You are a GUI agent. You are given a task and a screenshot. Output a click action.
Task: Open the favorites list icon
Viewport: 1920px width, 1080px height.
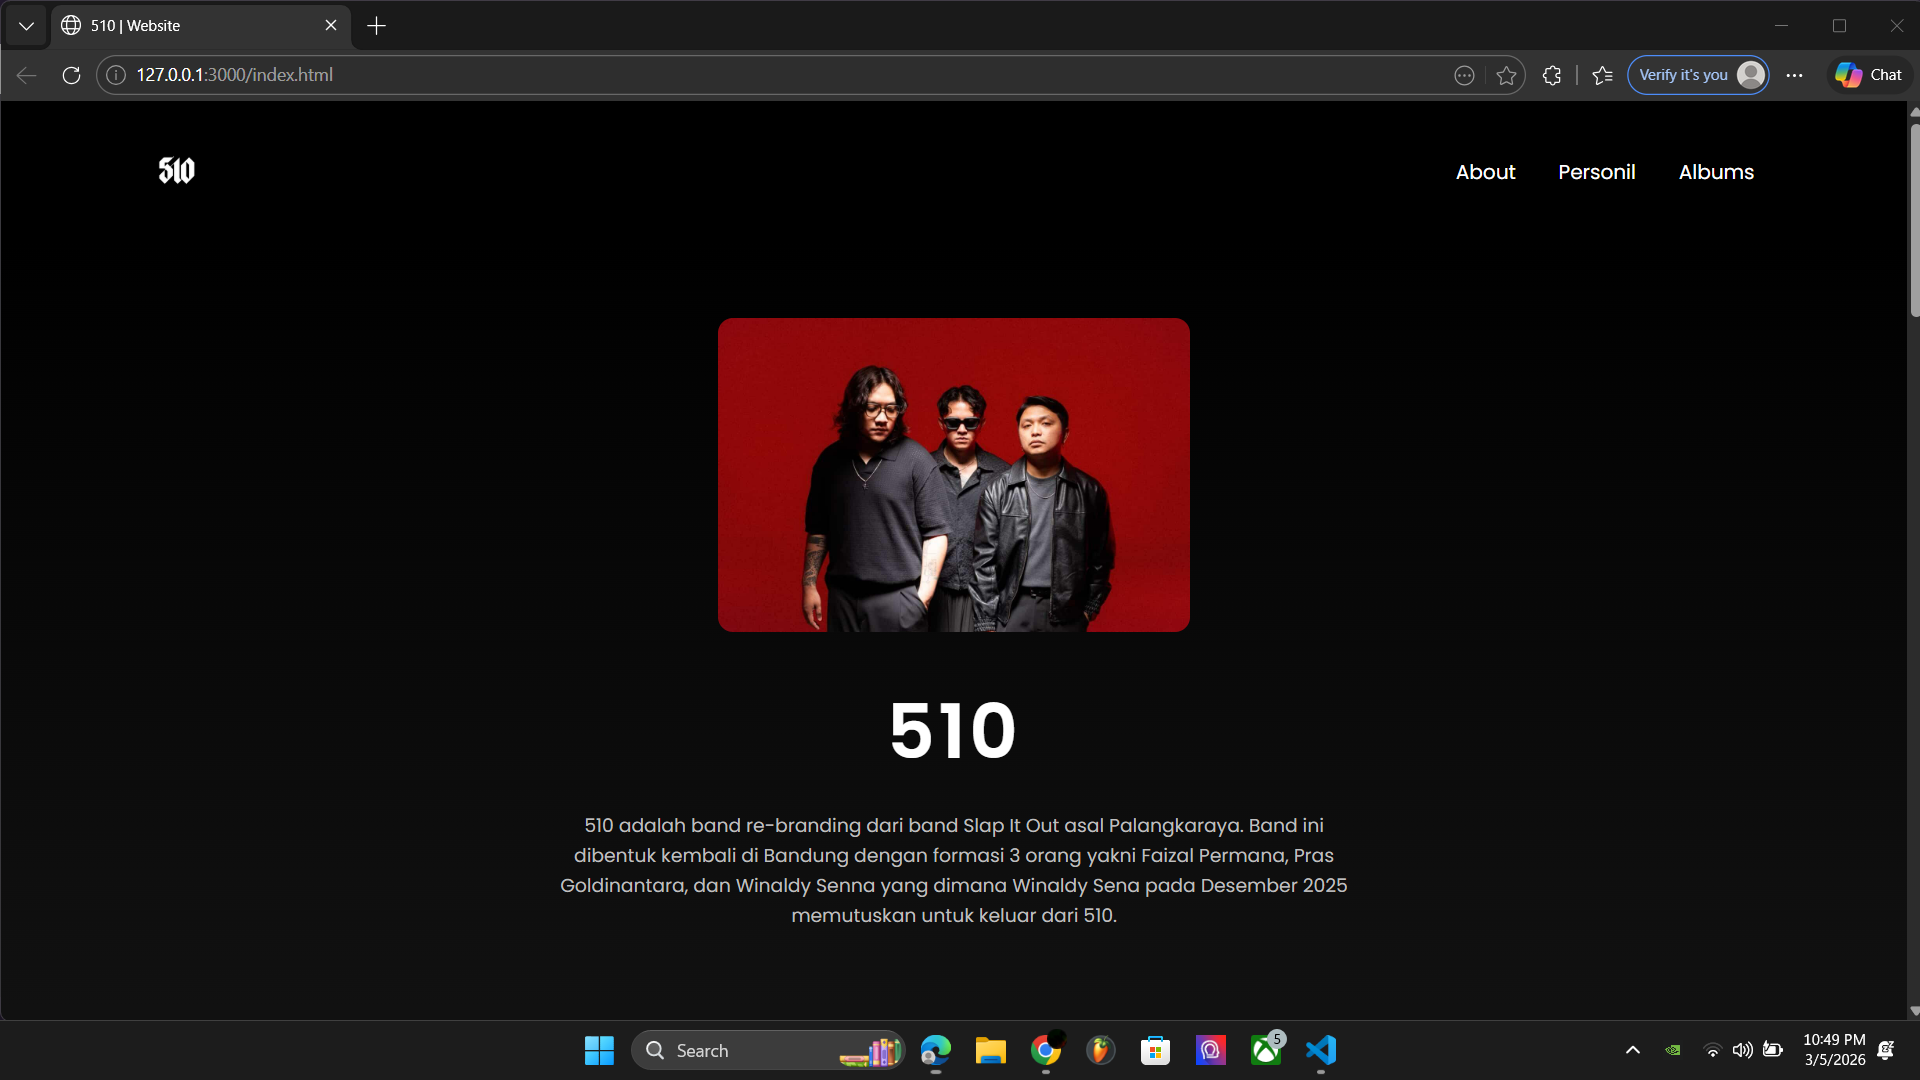pos(1602,75)
